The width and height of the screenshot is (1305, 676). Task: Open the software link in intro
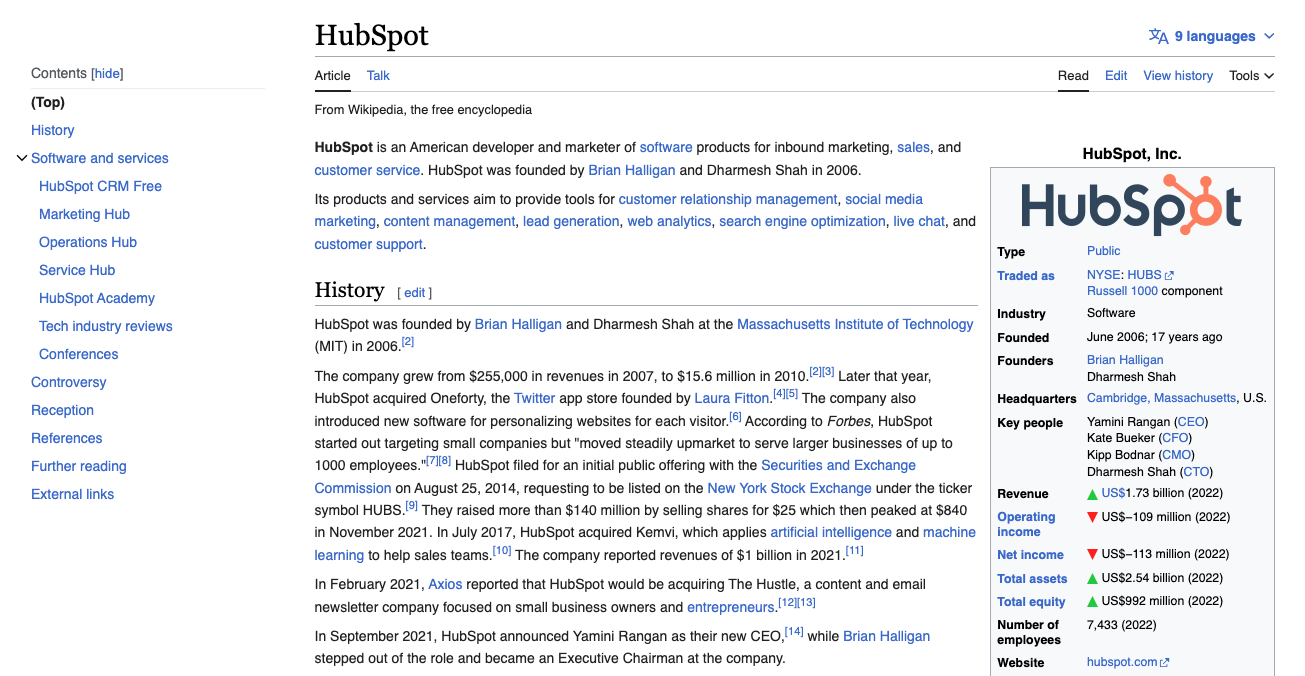(x=666, y=147)
